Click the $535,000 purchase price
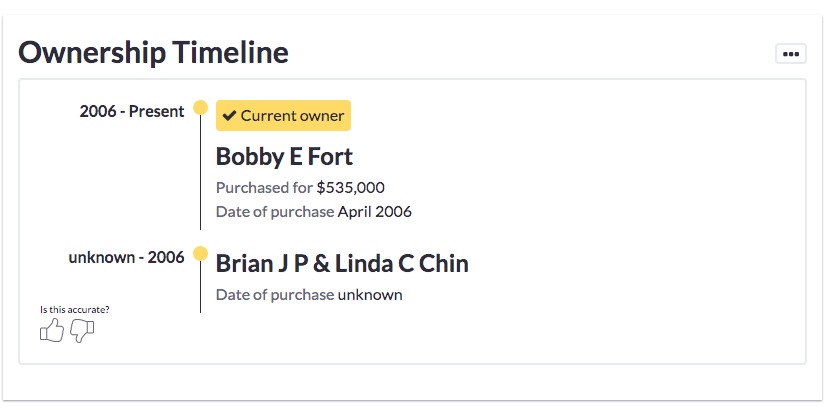 click(350, 187)
